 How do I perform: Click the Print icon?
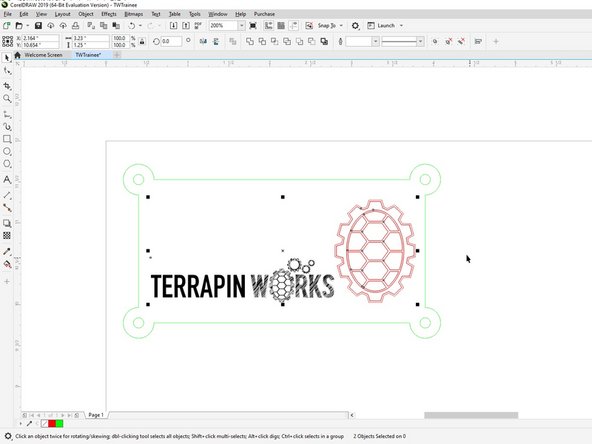click(x=76, y=26)
